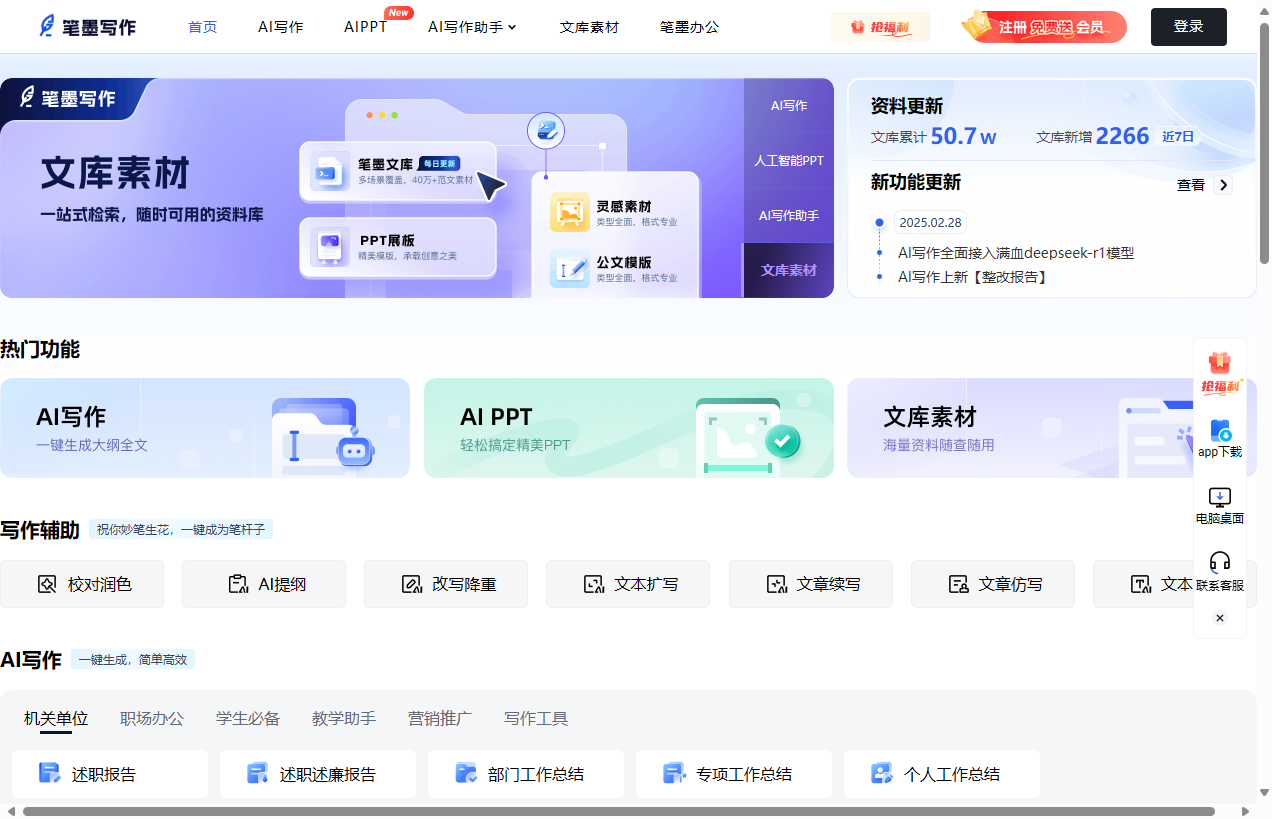Click the arrow next to 查看
This screenshot has width=1272, height=819.
click(x=1223, y=185)
